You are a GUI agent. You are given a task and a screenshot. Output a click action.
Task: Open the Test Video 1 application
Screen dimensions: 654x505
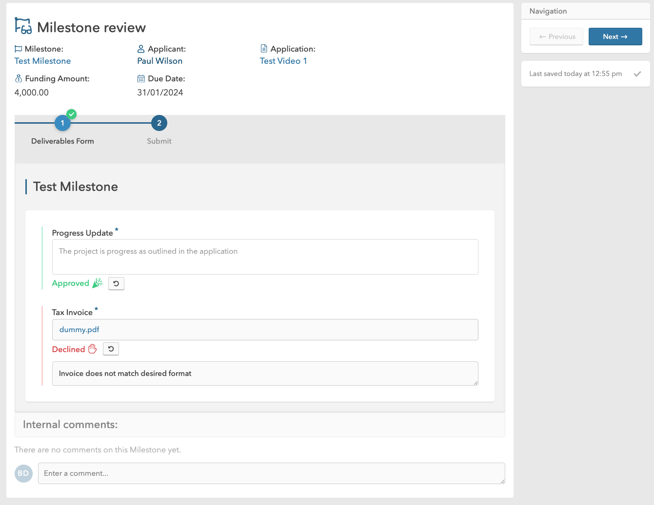pyautogui.click(x=283, y=61)
